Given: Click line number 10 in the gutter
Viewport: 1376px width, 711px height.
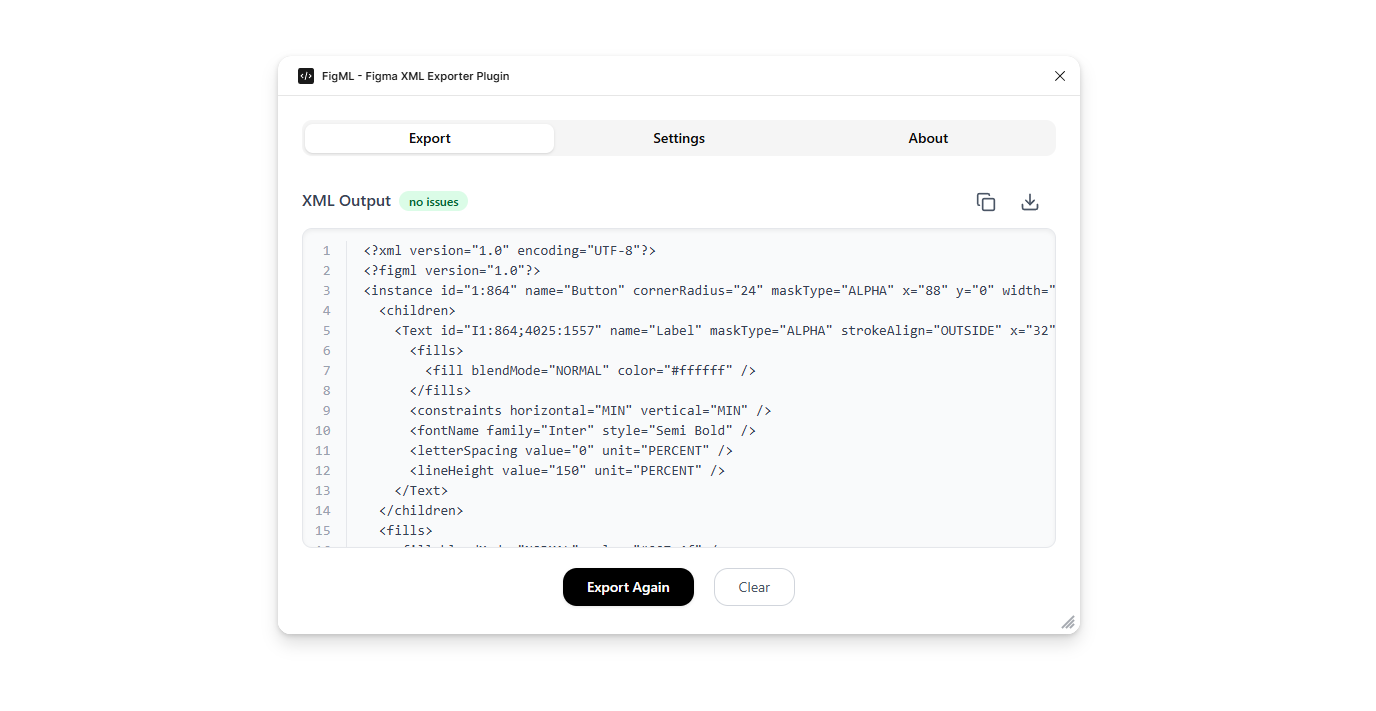Looking at the screenshot, I should coord(322,430).
